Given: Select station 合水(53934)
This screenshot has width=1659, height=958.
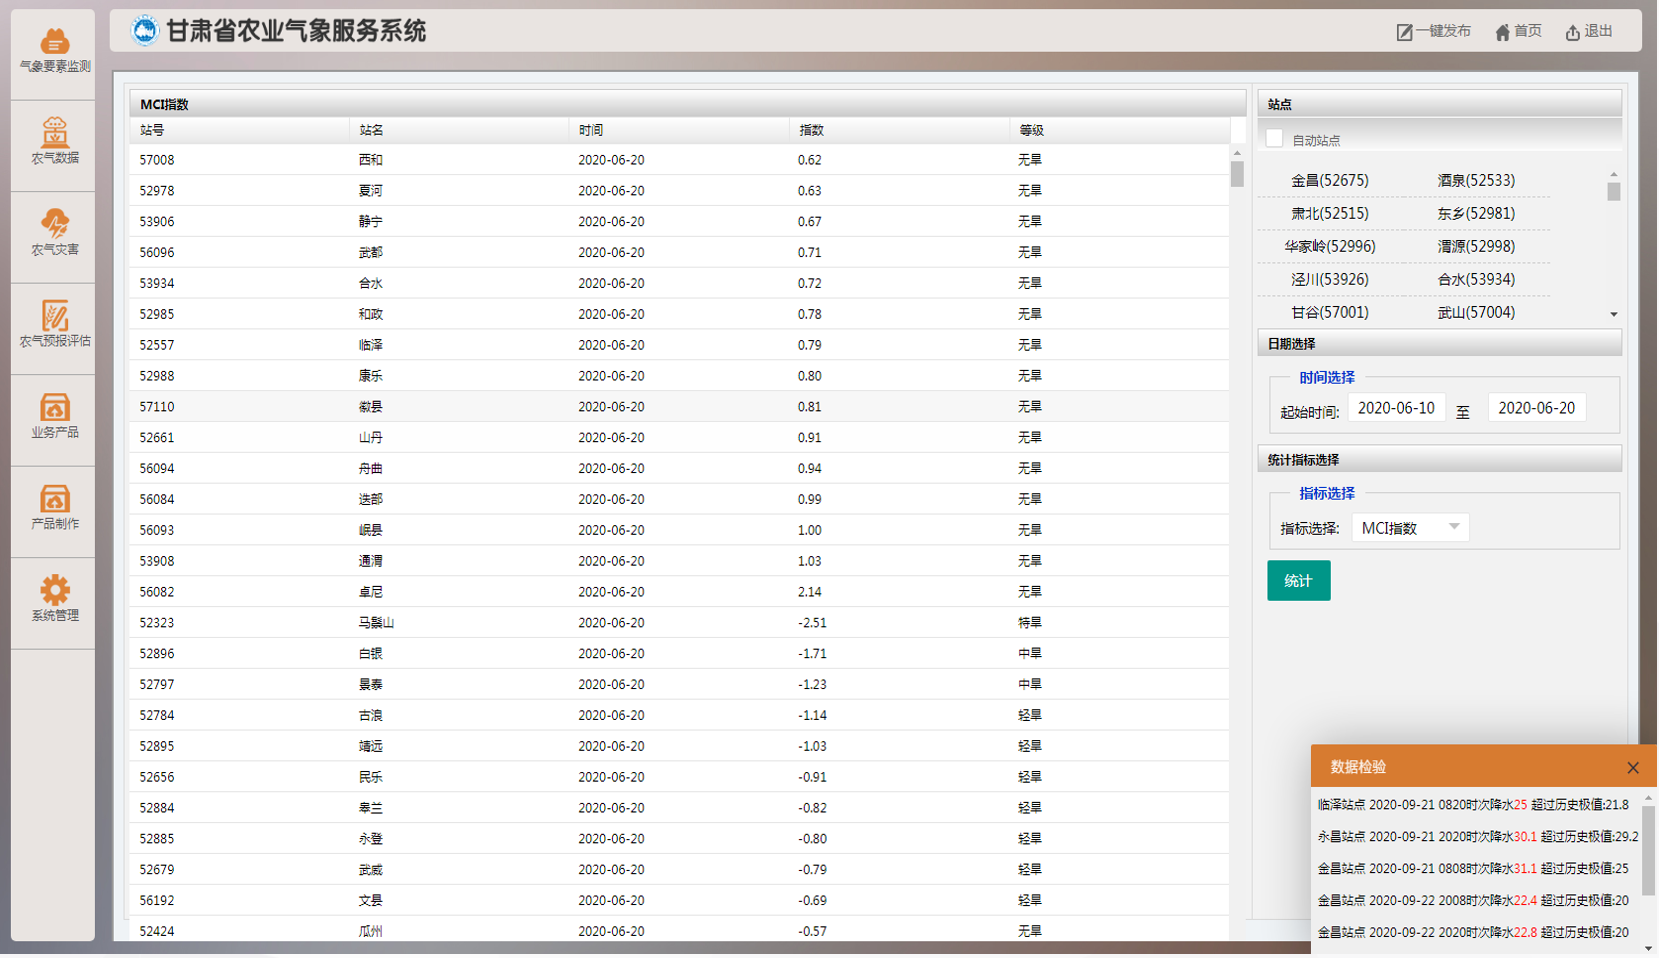Looking at the screenshot, I should [1476, 280].
